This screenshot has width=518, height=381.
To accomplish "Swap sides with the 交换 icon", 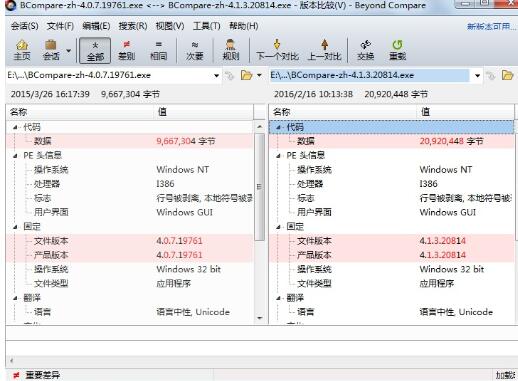I will click(x=366, y=50).
